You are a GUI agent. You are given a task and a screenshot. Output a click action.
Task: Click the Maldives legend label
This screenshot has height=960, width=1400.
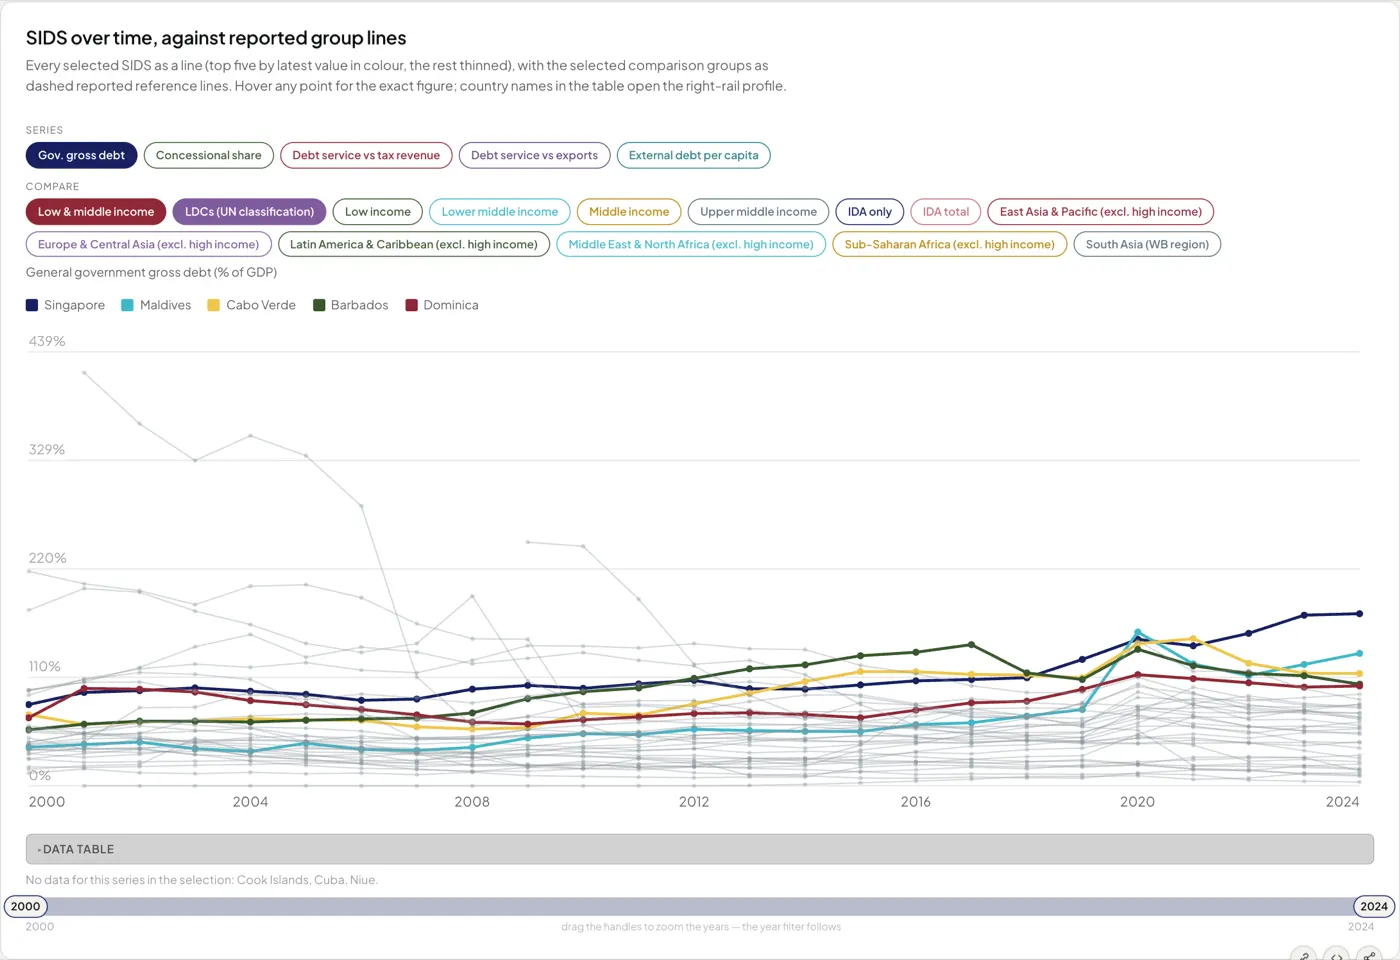[x=165, y=305]
